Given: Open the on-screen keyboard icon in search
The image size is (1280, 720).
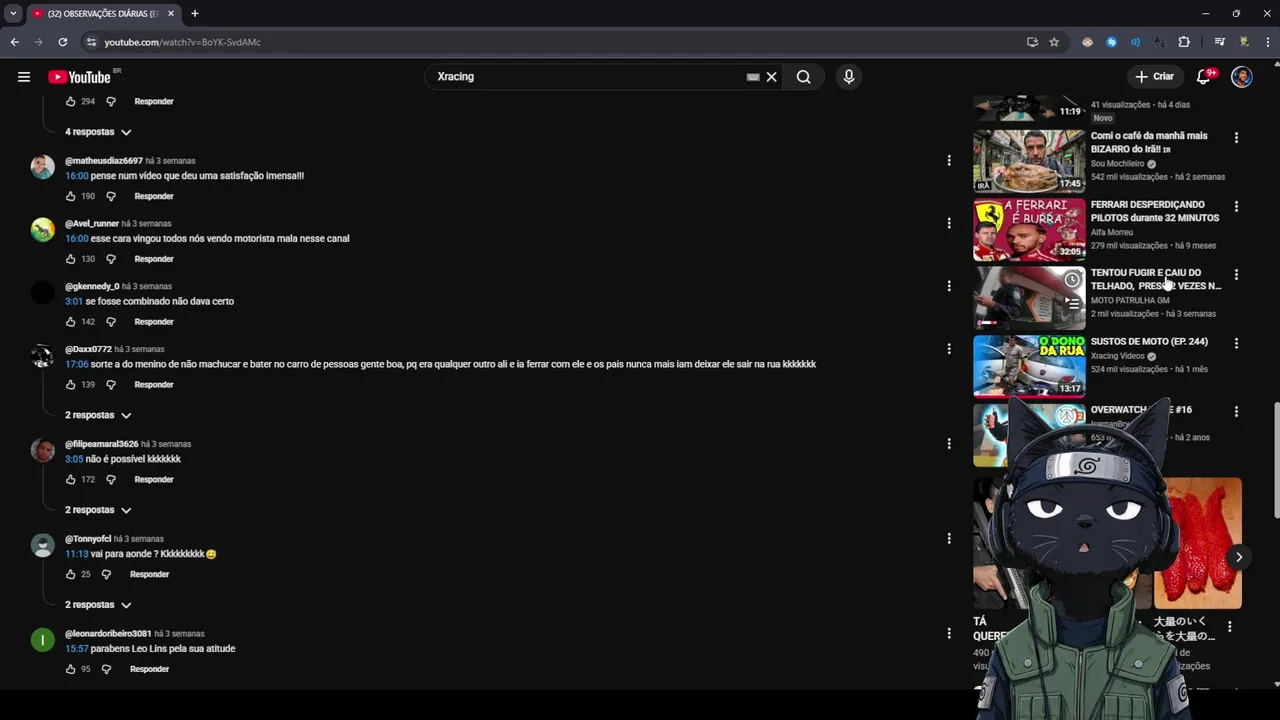Looking at the screenshot, I should tap(753, 77).
